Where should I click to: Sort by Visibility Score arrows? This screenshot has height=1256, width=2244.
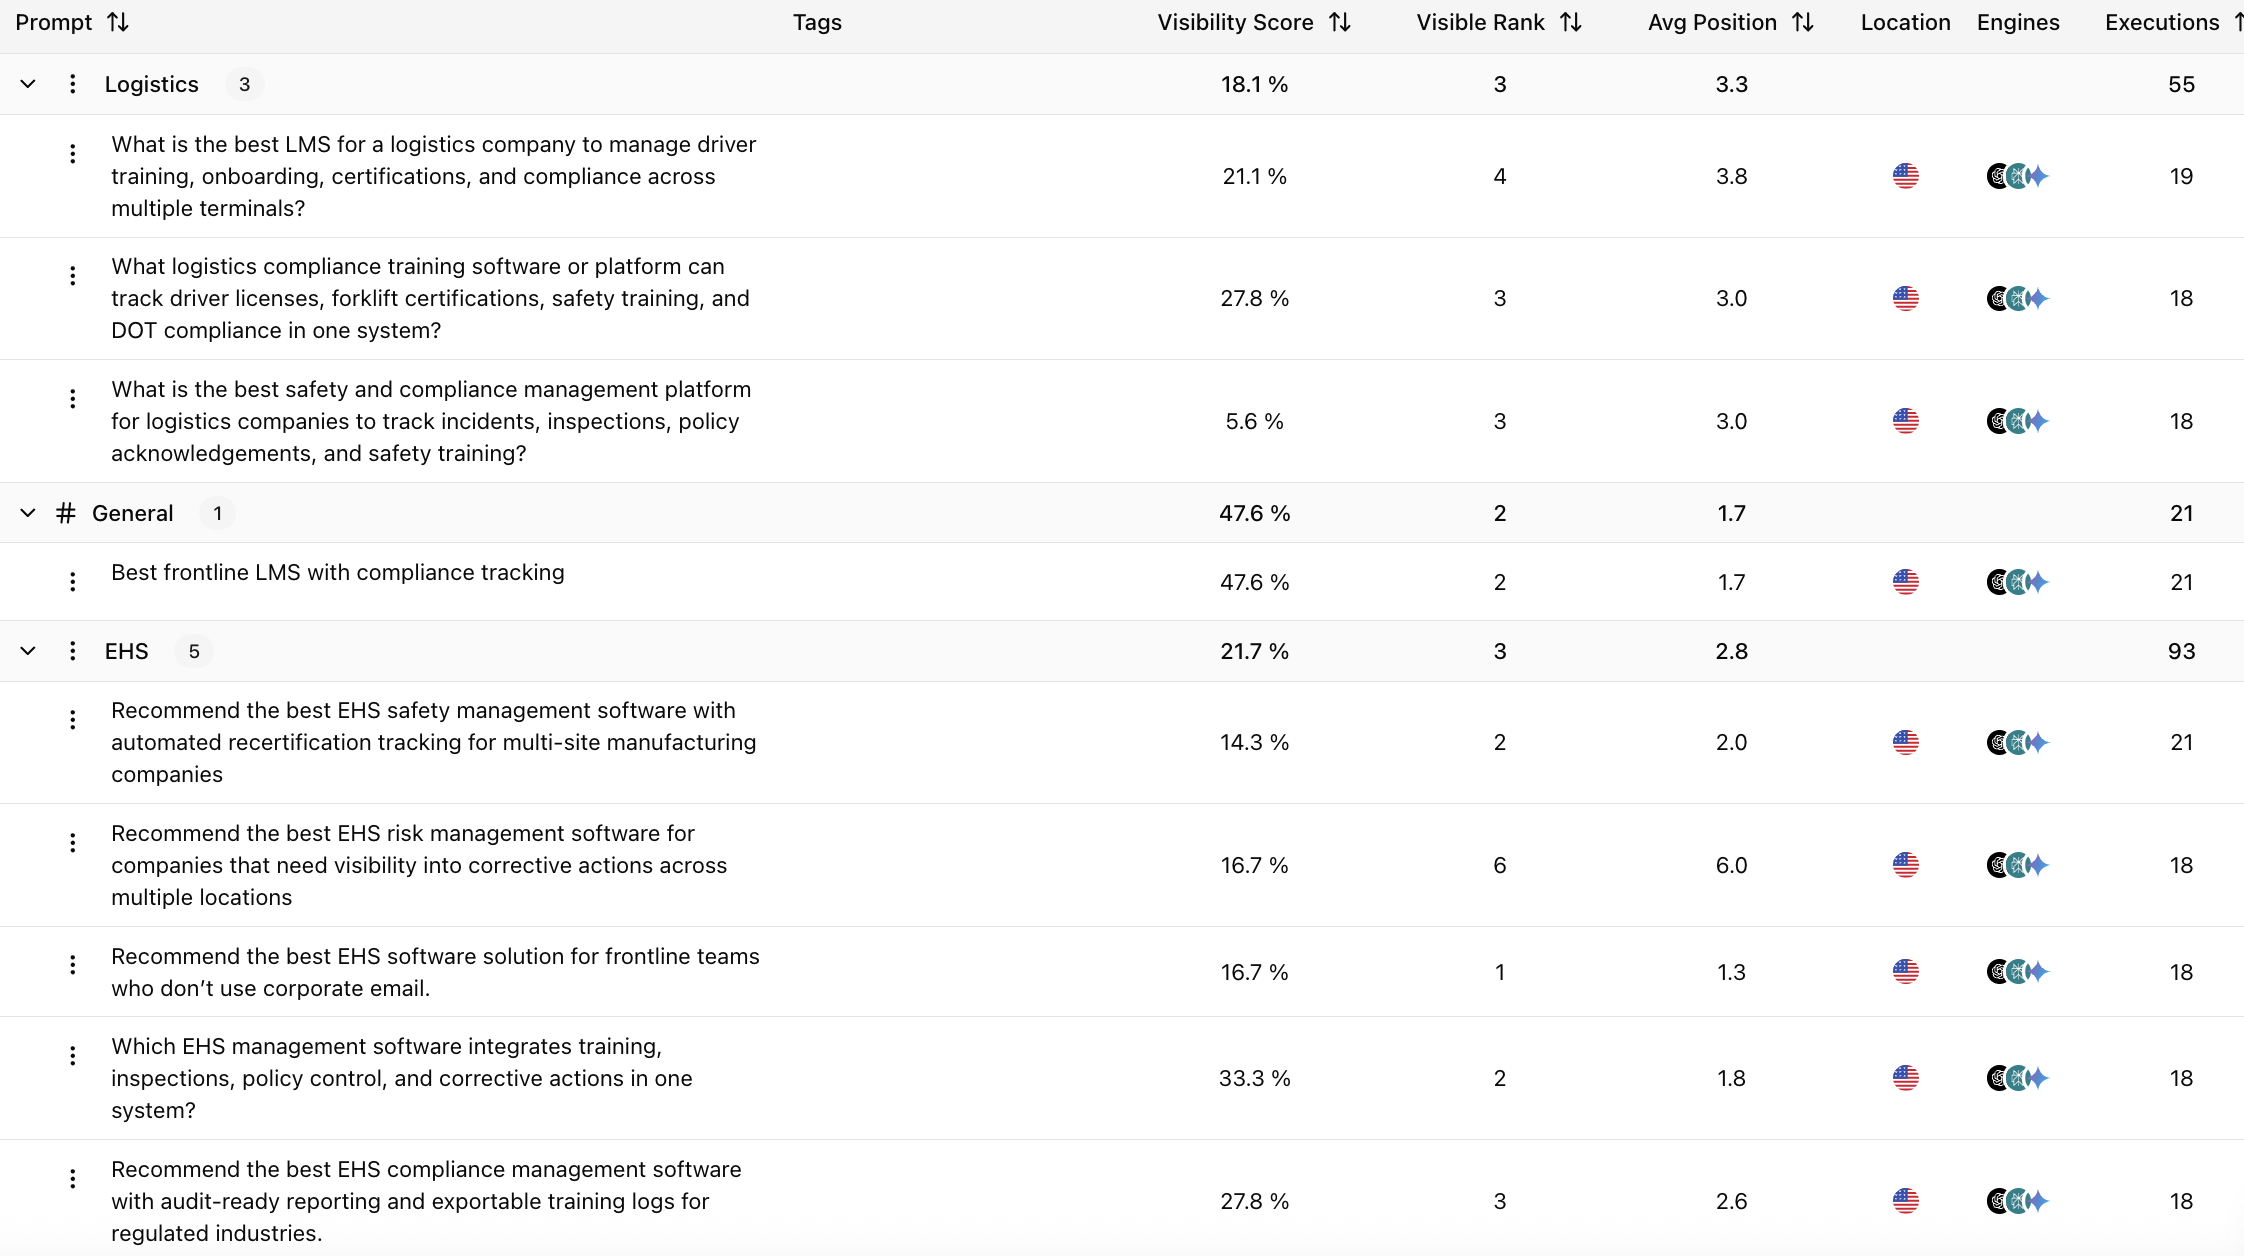point(1340,22)
